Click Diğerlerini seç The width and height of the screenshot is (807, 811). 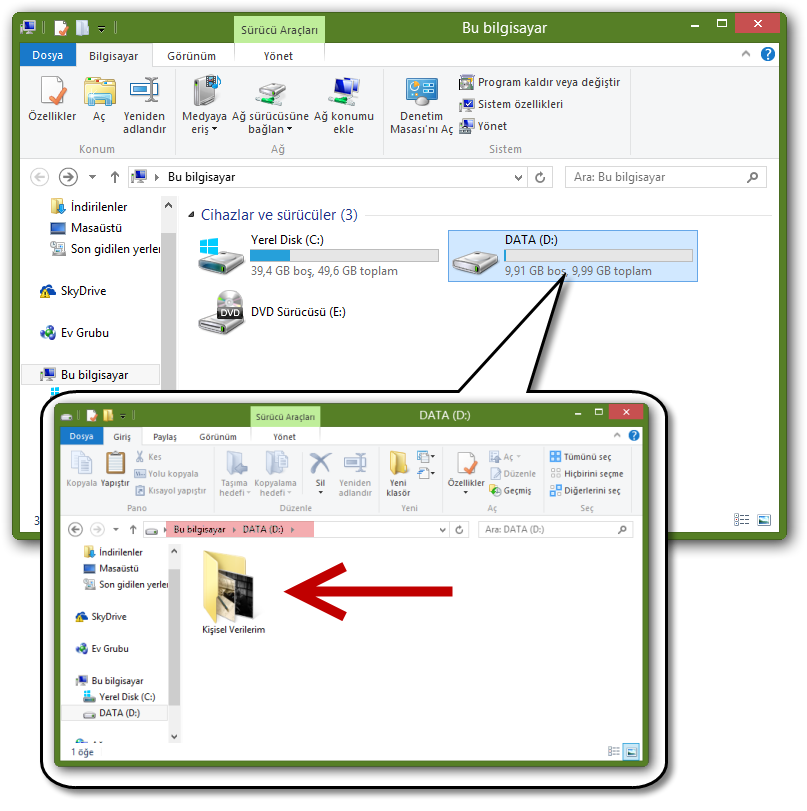(x=585, y=491)
